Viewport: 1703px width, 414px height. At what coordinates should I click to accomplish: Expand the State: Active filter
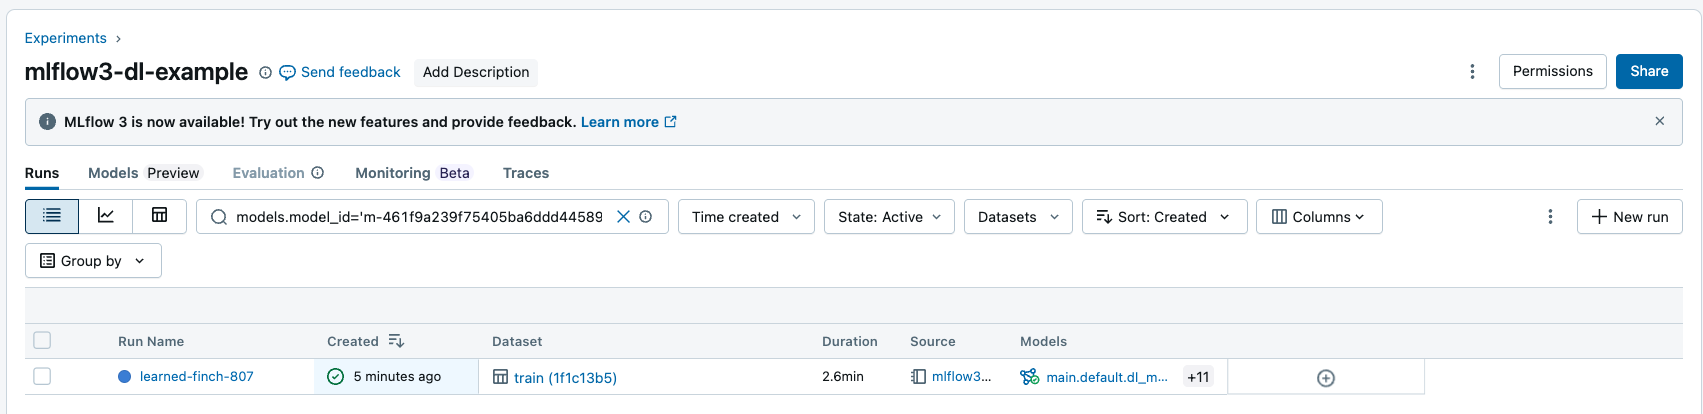pyautogui.click(x=889, y=217)
